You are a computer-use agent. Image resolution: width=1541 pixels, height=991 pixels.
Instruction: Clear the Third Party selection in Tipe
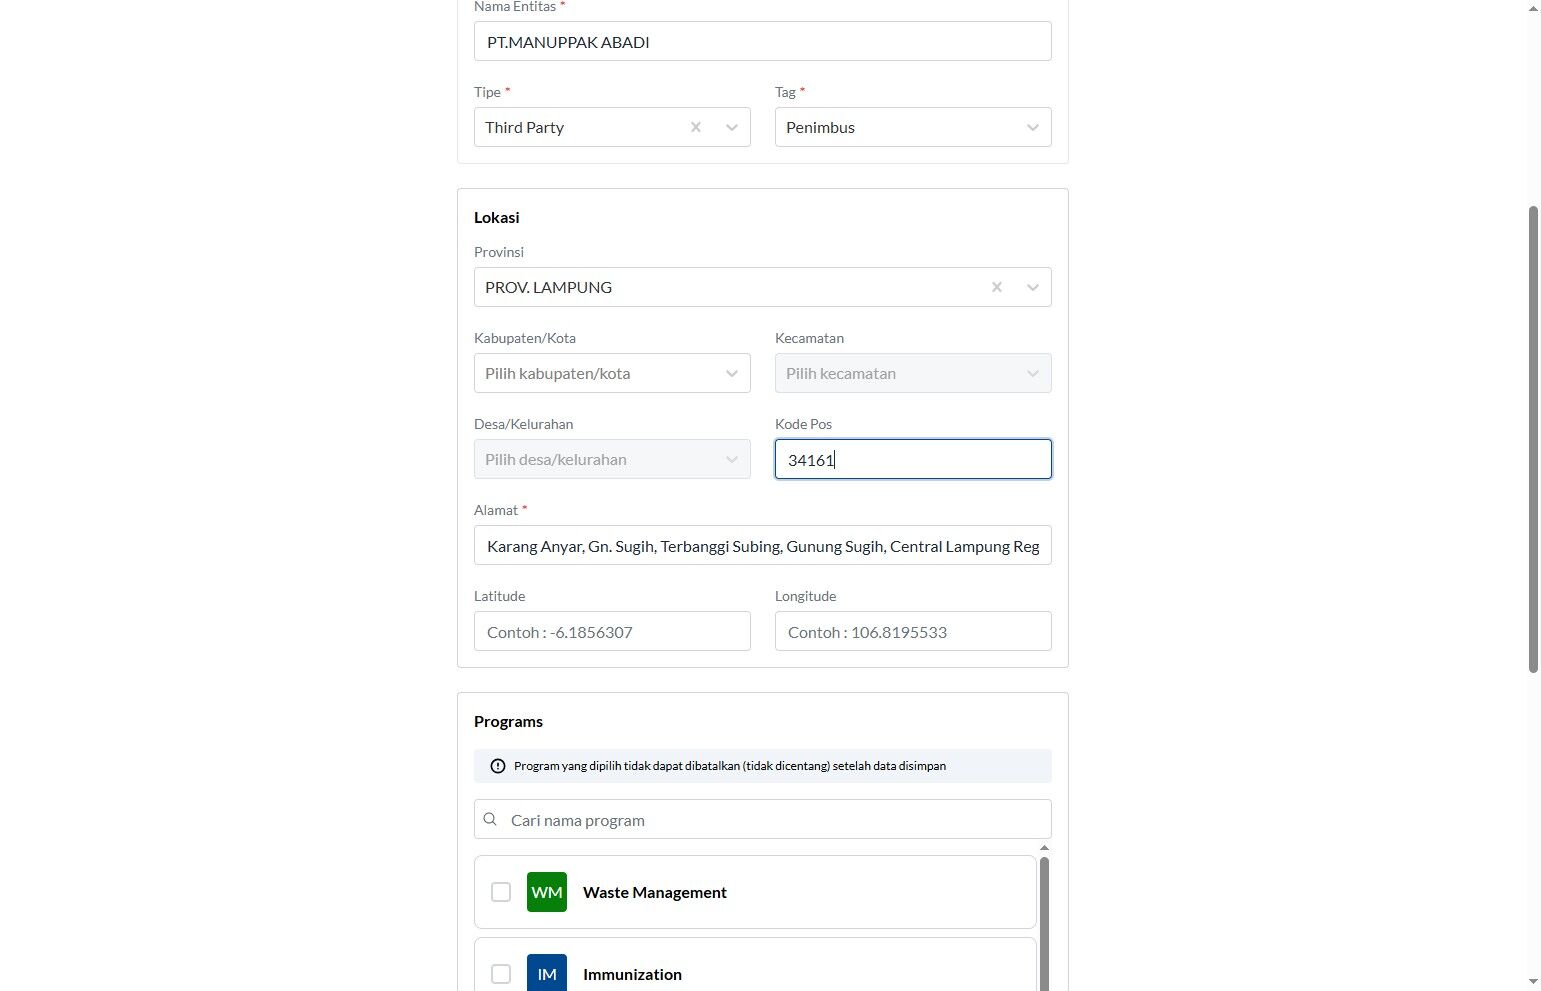click(696, 127)
